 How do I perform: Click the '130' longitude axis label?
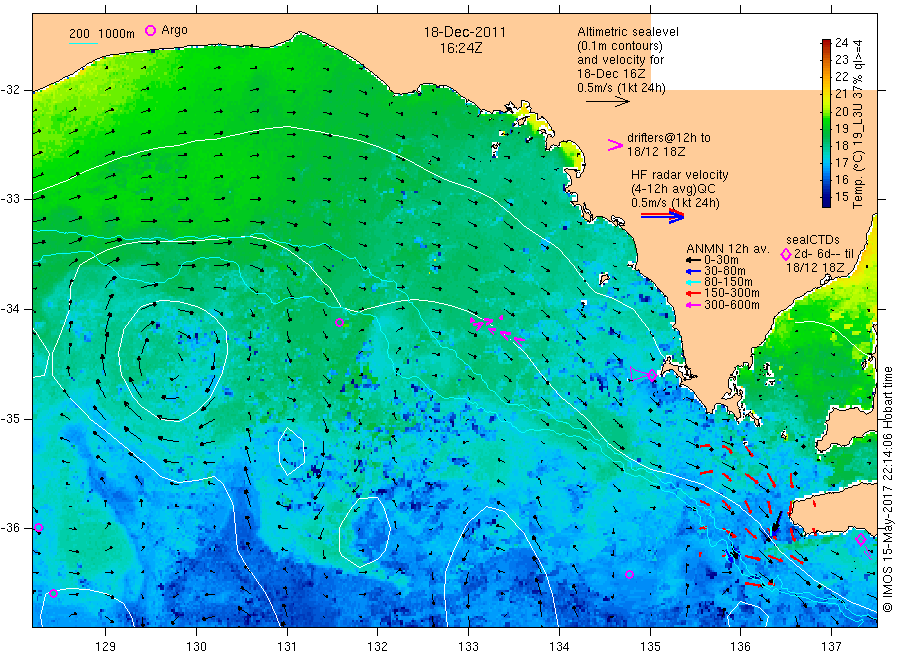pos(196,647)
